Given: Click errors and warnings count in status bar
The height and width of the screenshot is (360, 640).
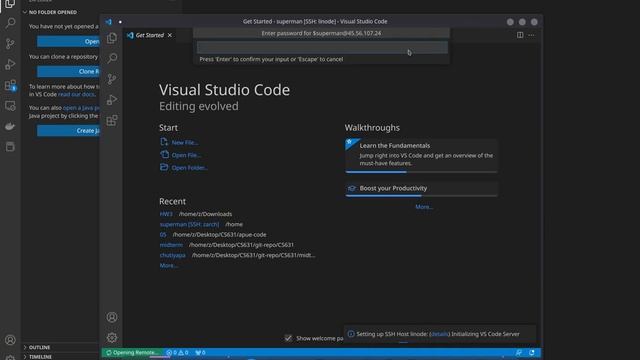Looking at the screenshot, I should pyautogui.click(x=177, y=353).
